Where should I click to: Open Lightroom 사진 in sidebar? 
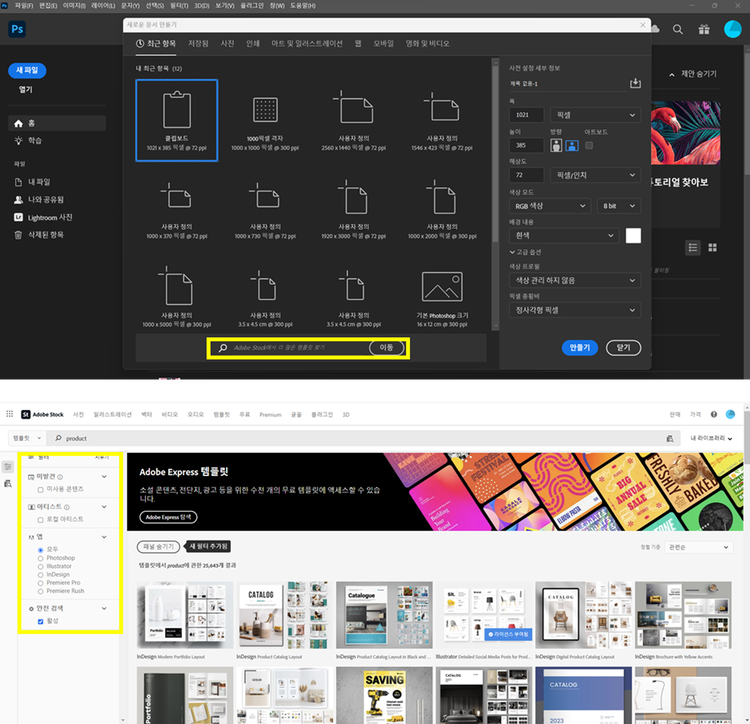coord(43,218)
